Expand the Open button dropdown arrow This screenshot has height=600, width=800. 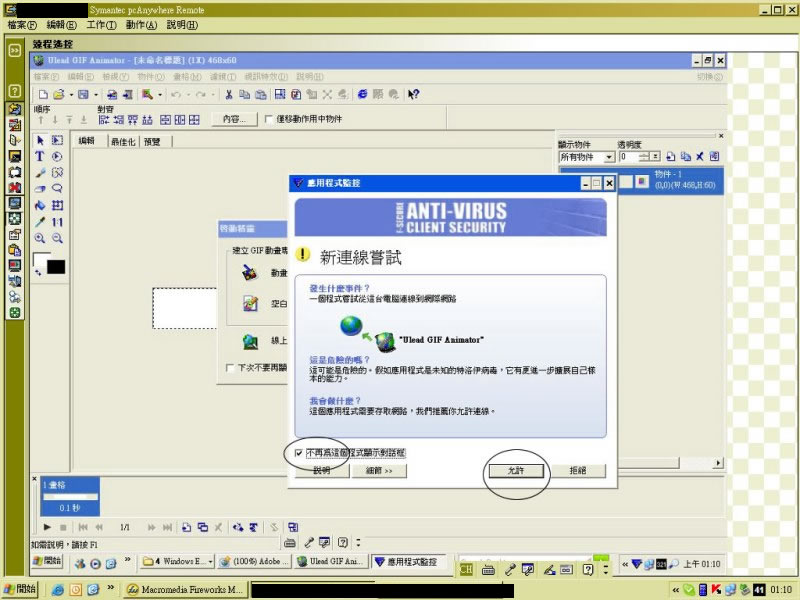click(x=71, y=95)
